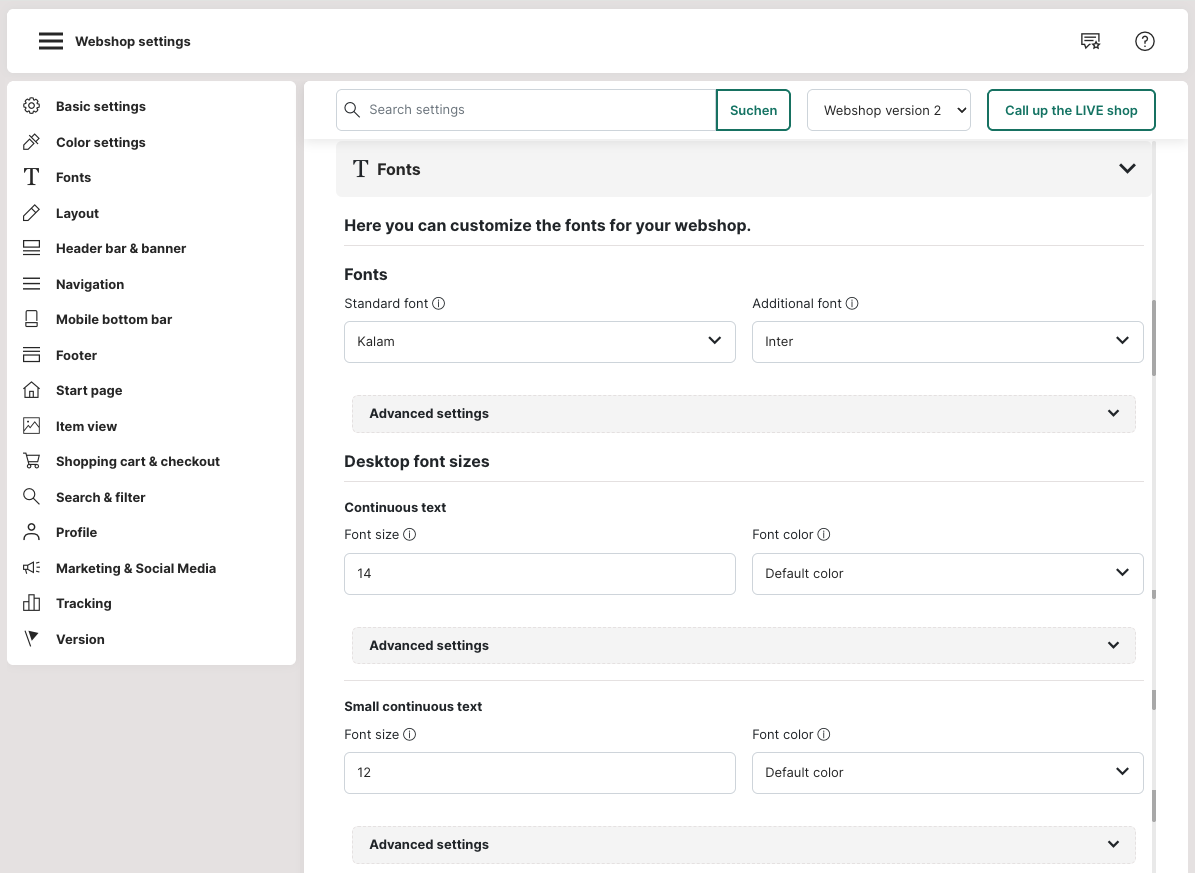Click the Shopping cart & checkout icon
This screenshot has height=873, width=1195.
(32, 461)
